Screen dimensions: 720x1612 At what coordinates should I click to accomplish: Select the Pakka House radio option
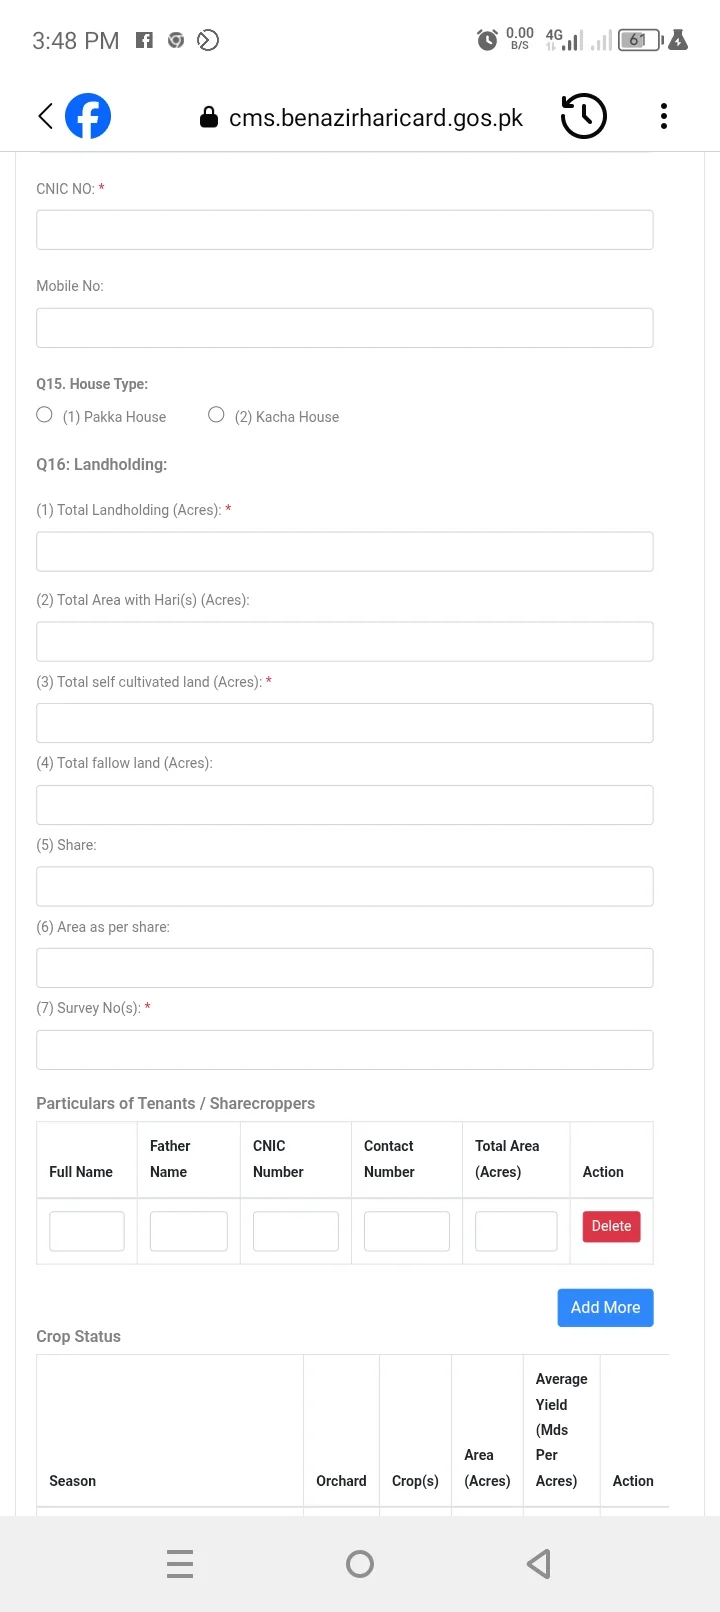click(x=44, y=415)
